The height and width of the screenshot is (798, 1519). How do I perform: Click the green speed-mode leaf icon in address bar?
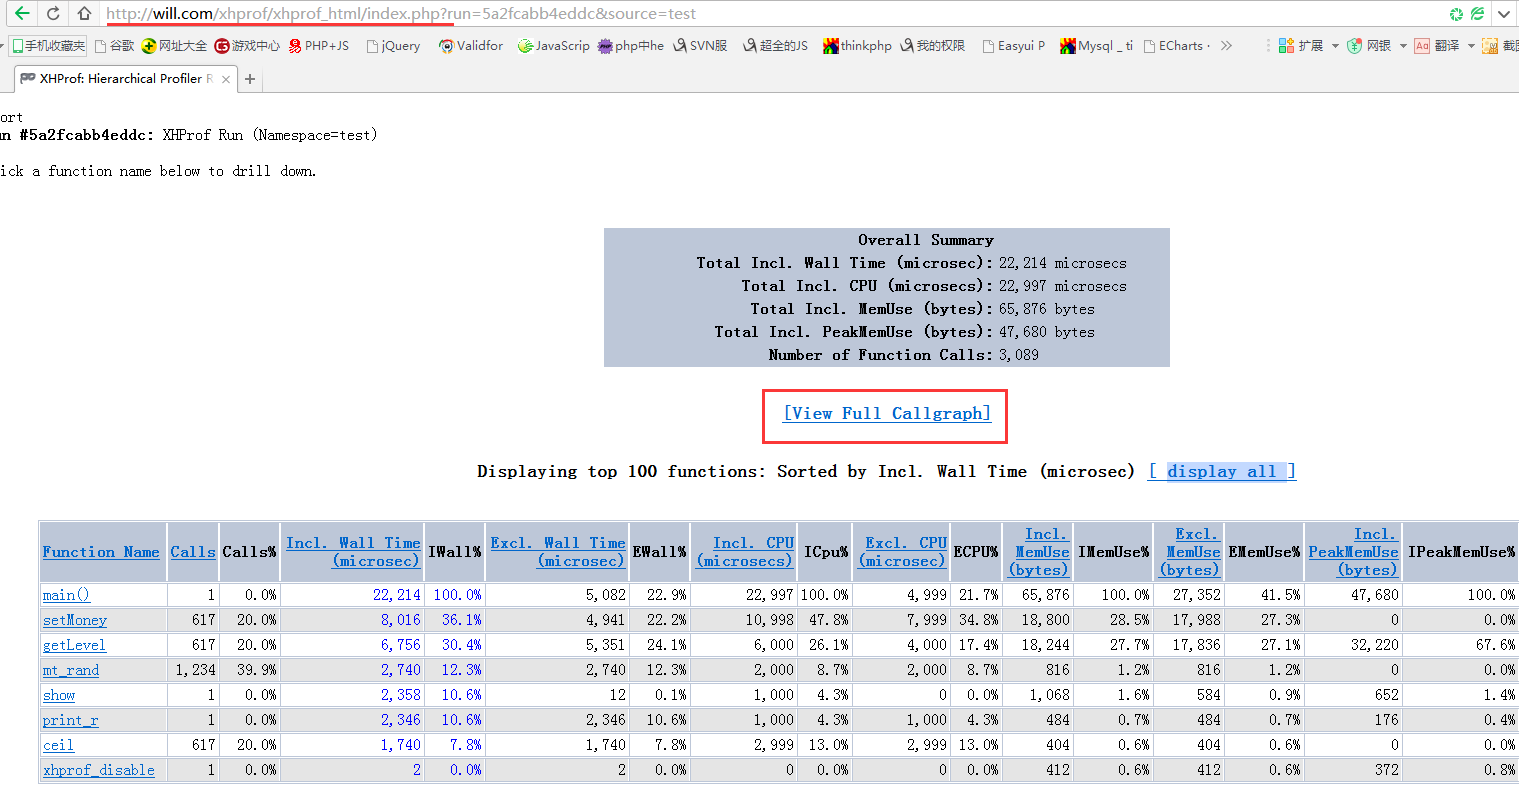point(1477,14)
